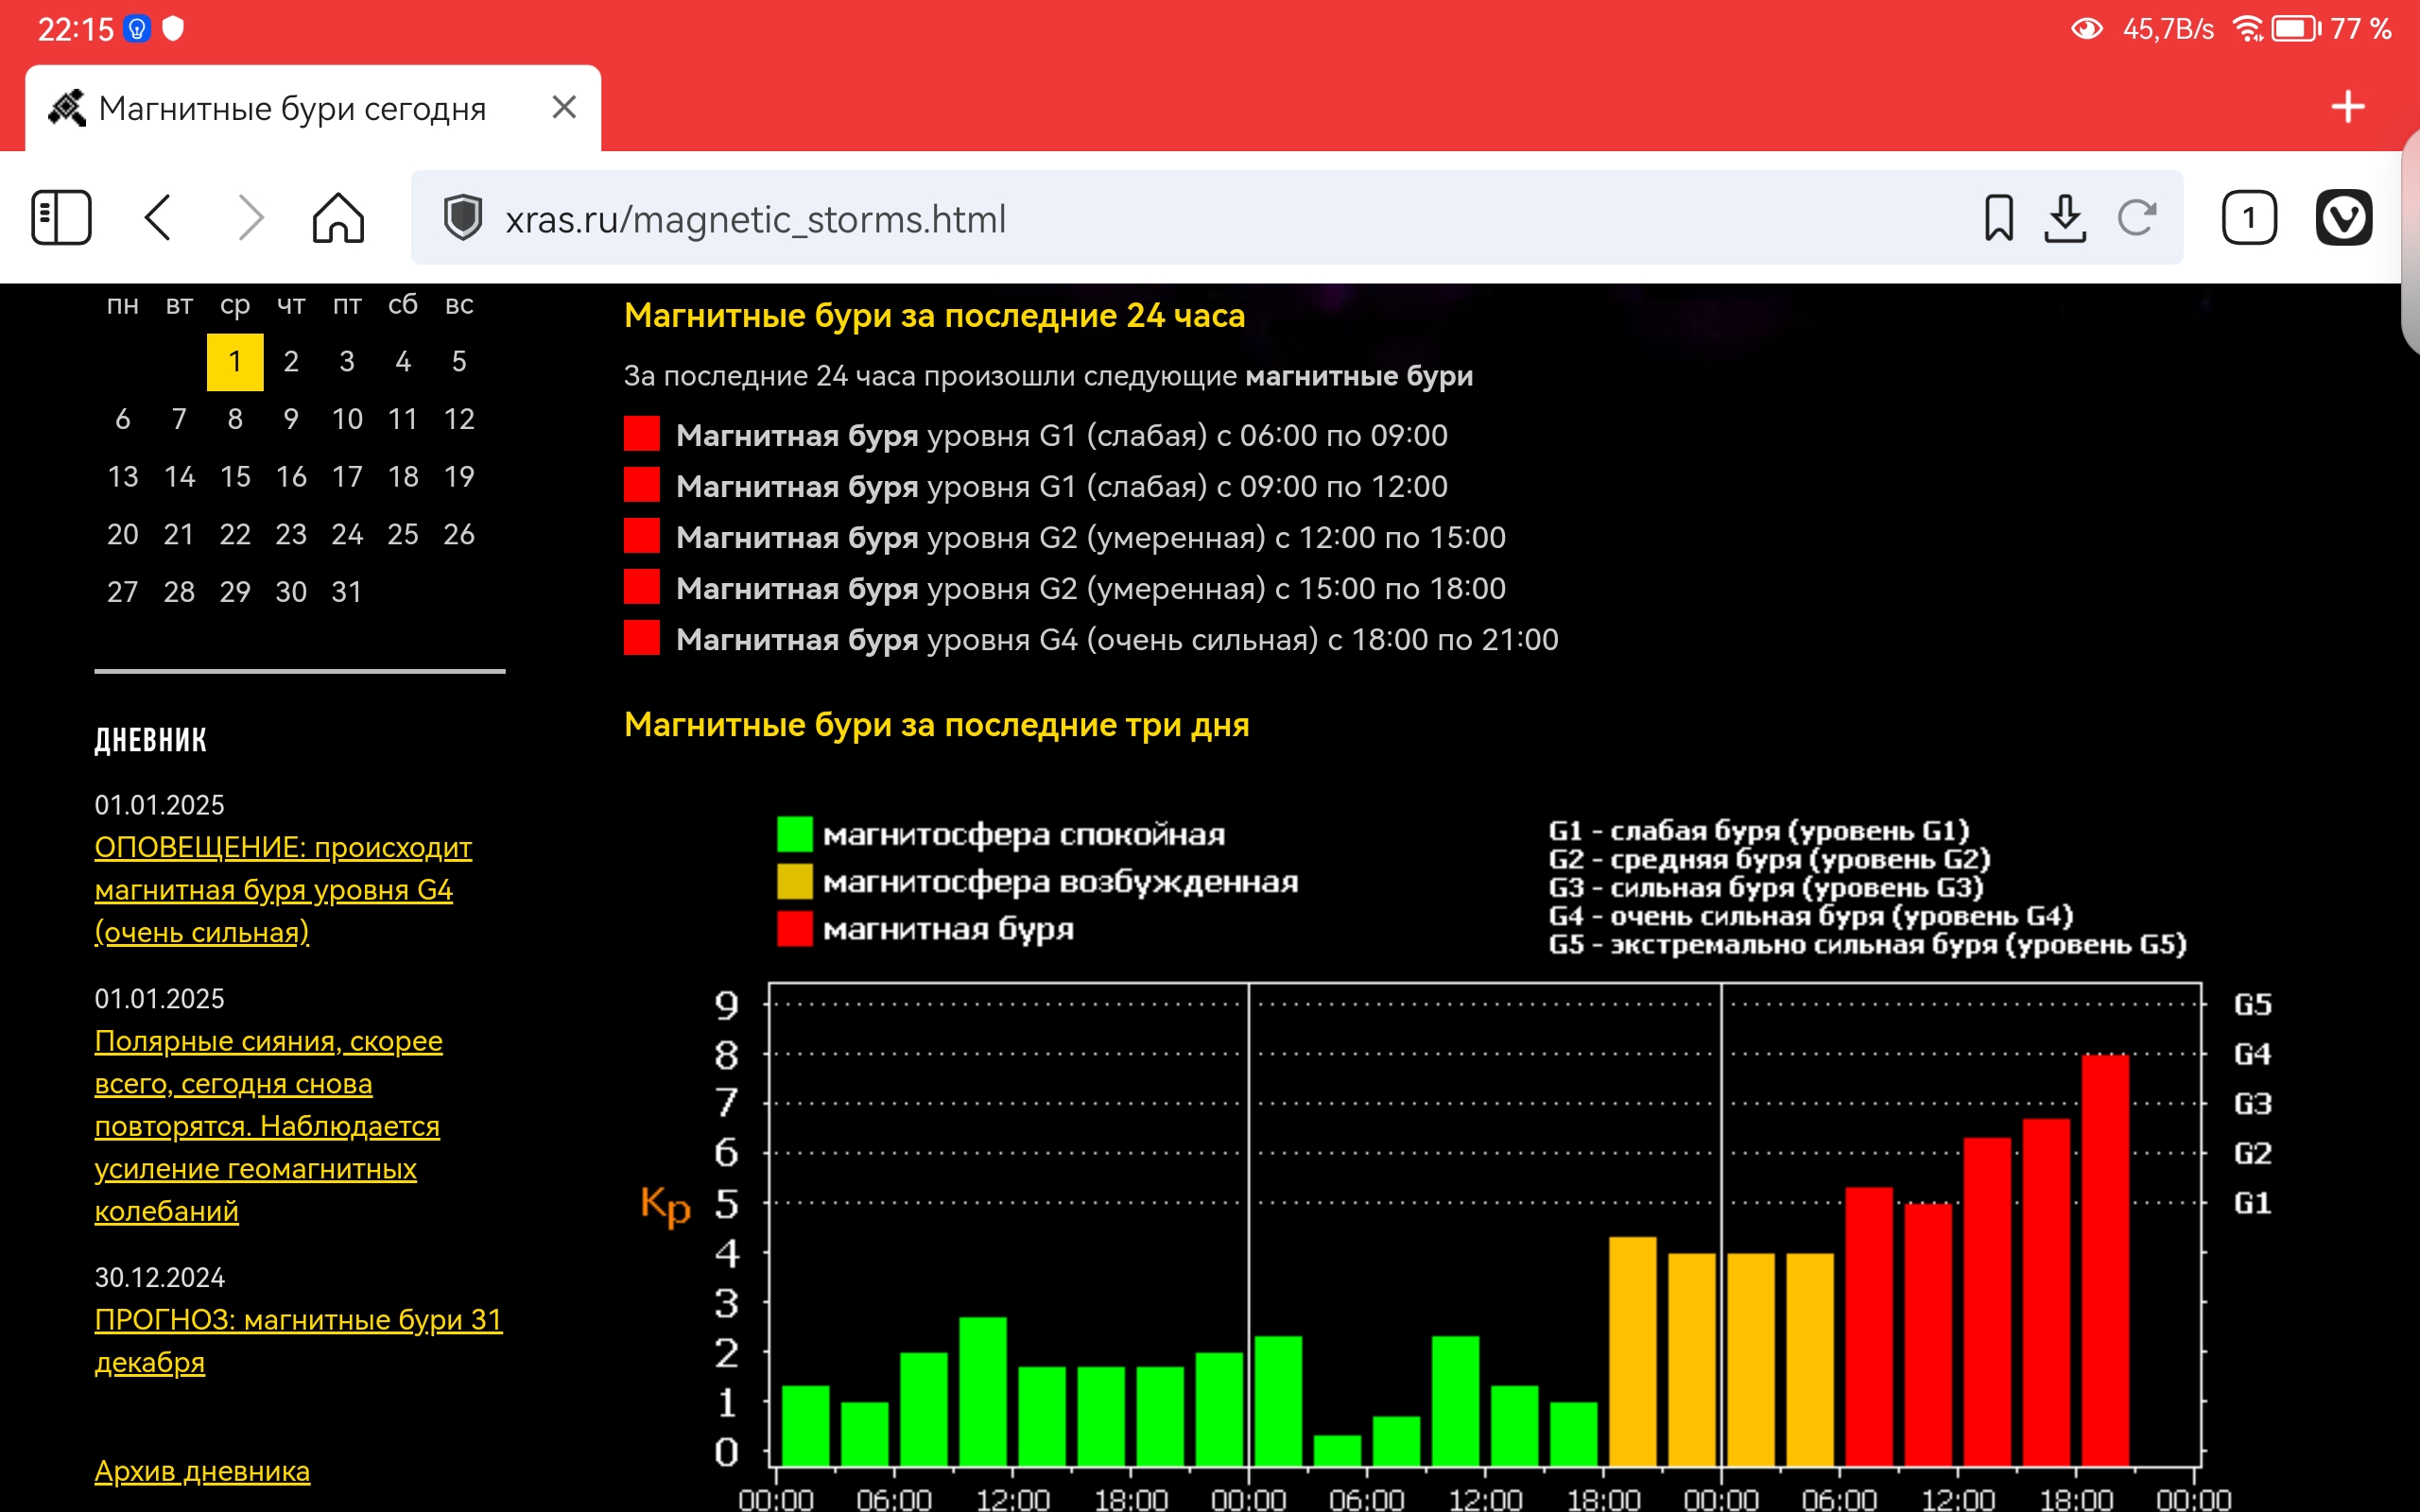This screenshot has width=2420, height=1512.
Task: Open the sidebar panel toggle icon
Action: (x=62, y=217)
